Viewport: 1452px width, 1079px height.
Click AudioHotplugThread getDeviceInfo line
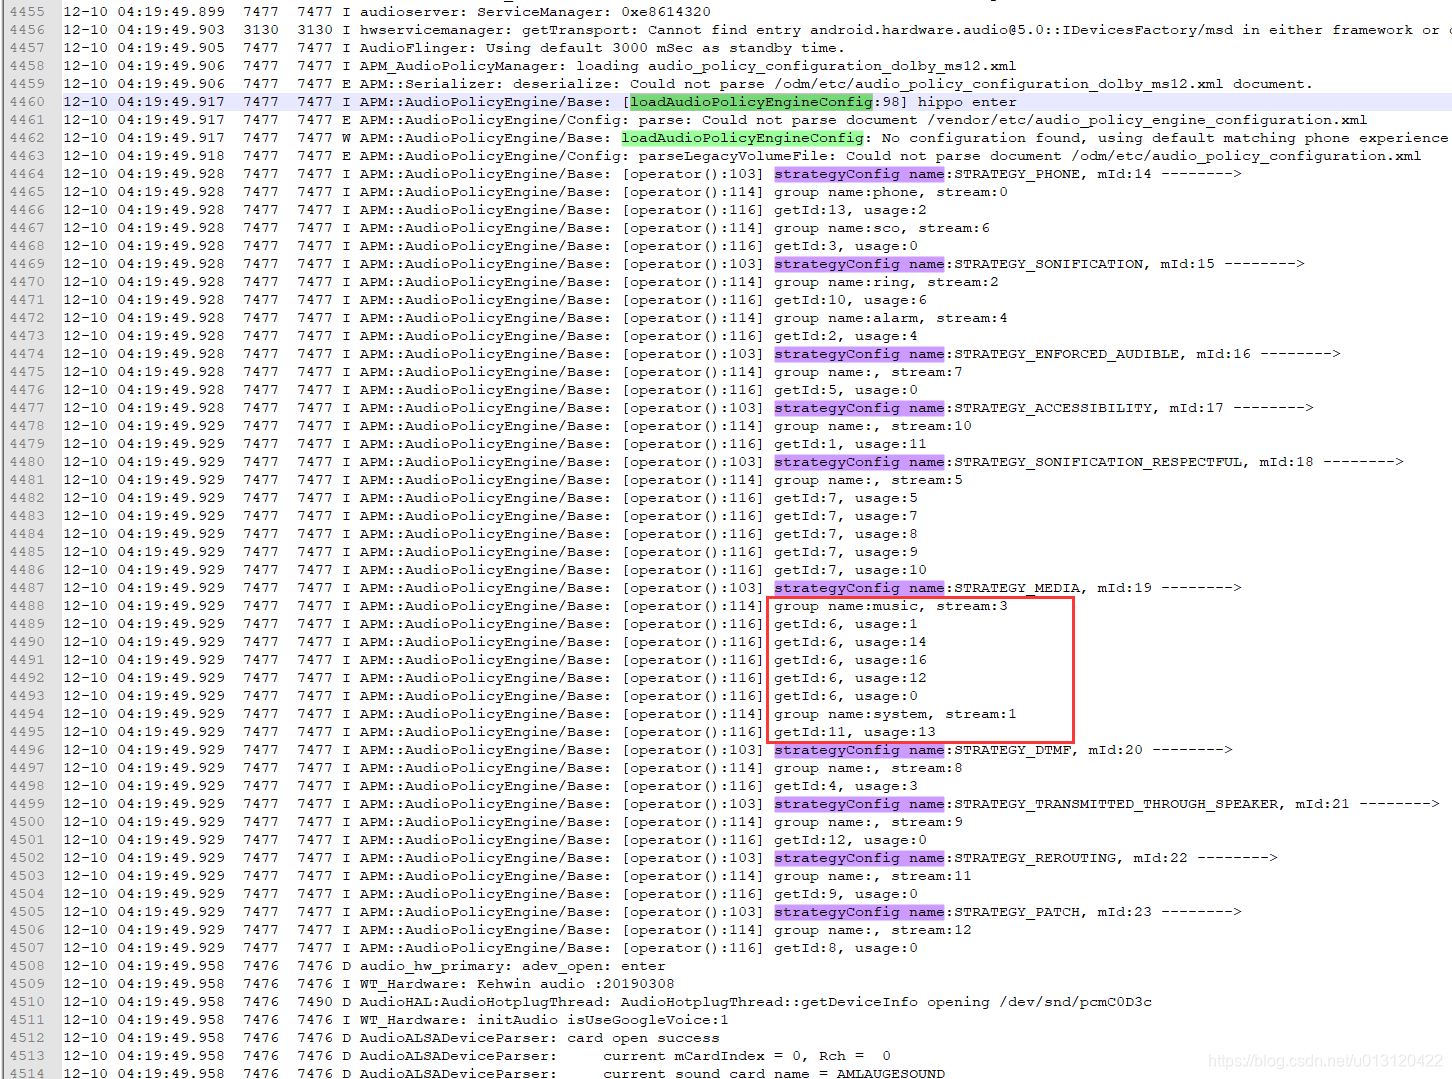(756, 1002)
